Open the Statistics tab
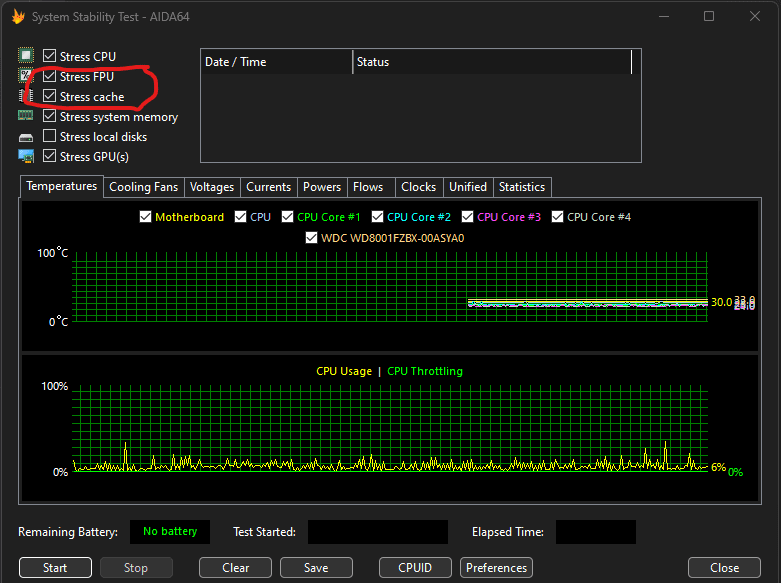 pos(522,187)
